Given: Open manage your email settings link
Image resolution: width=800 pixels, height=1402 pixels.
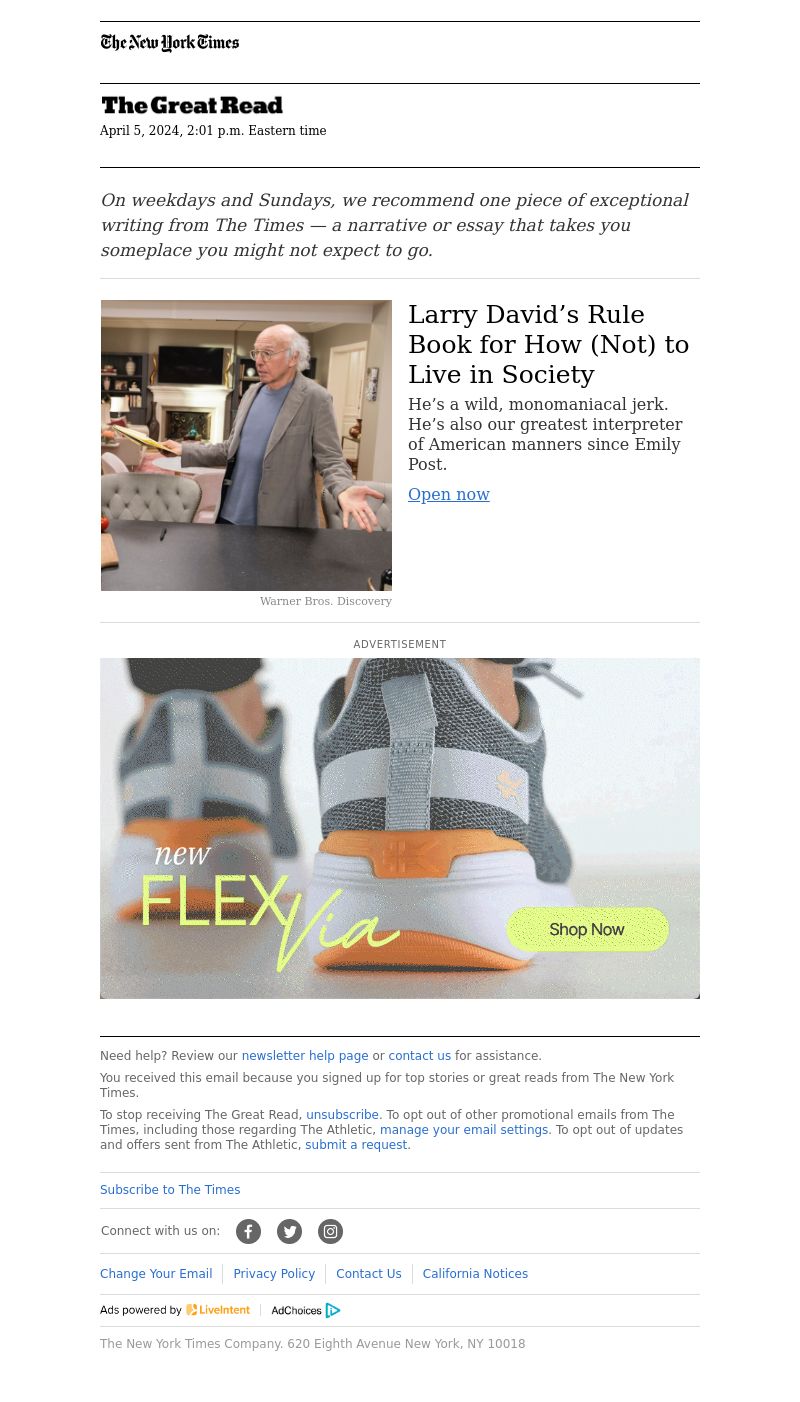Looking at the screenshot, I should click(x=464, y=1130).
